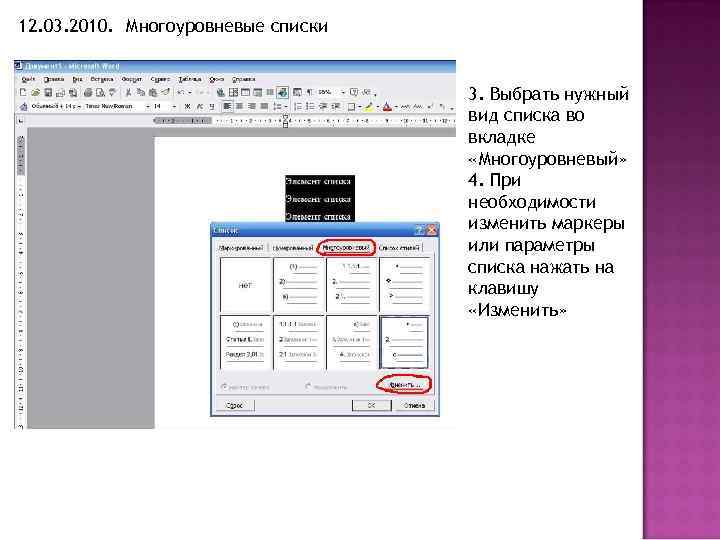This screenshot has height=540, width=720.
Task: Toggle Bold formatting (Ж) button
Action: coord(187,106)
